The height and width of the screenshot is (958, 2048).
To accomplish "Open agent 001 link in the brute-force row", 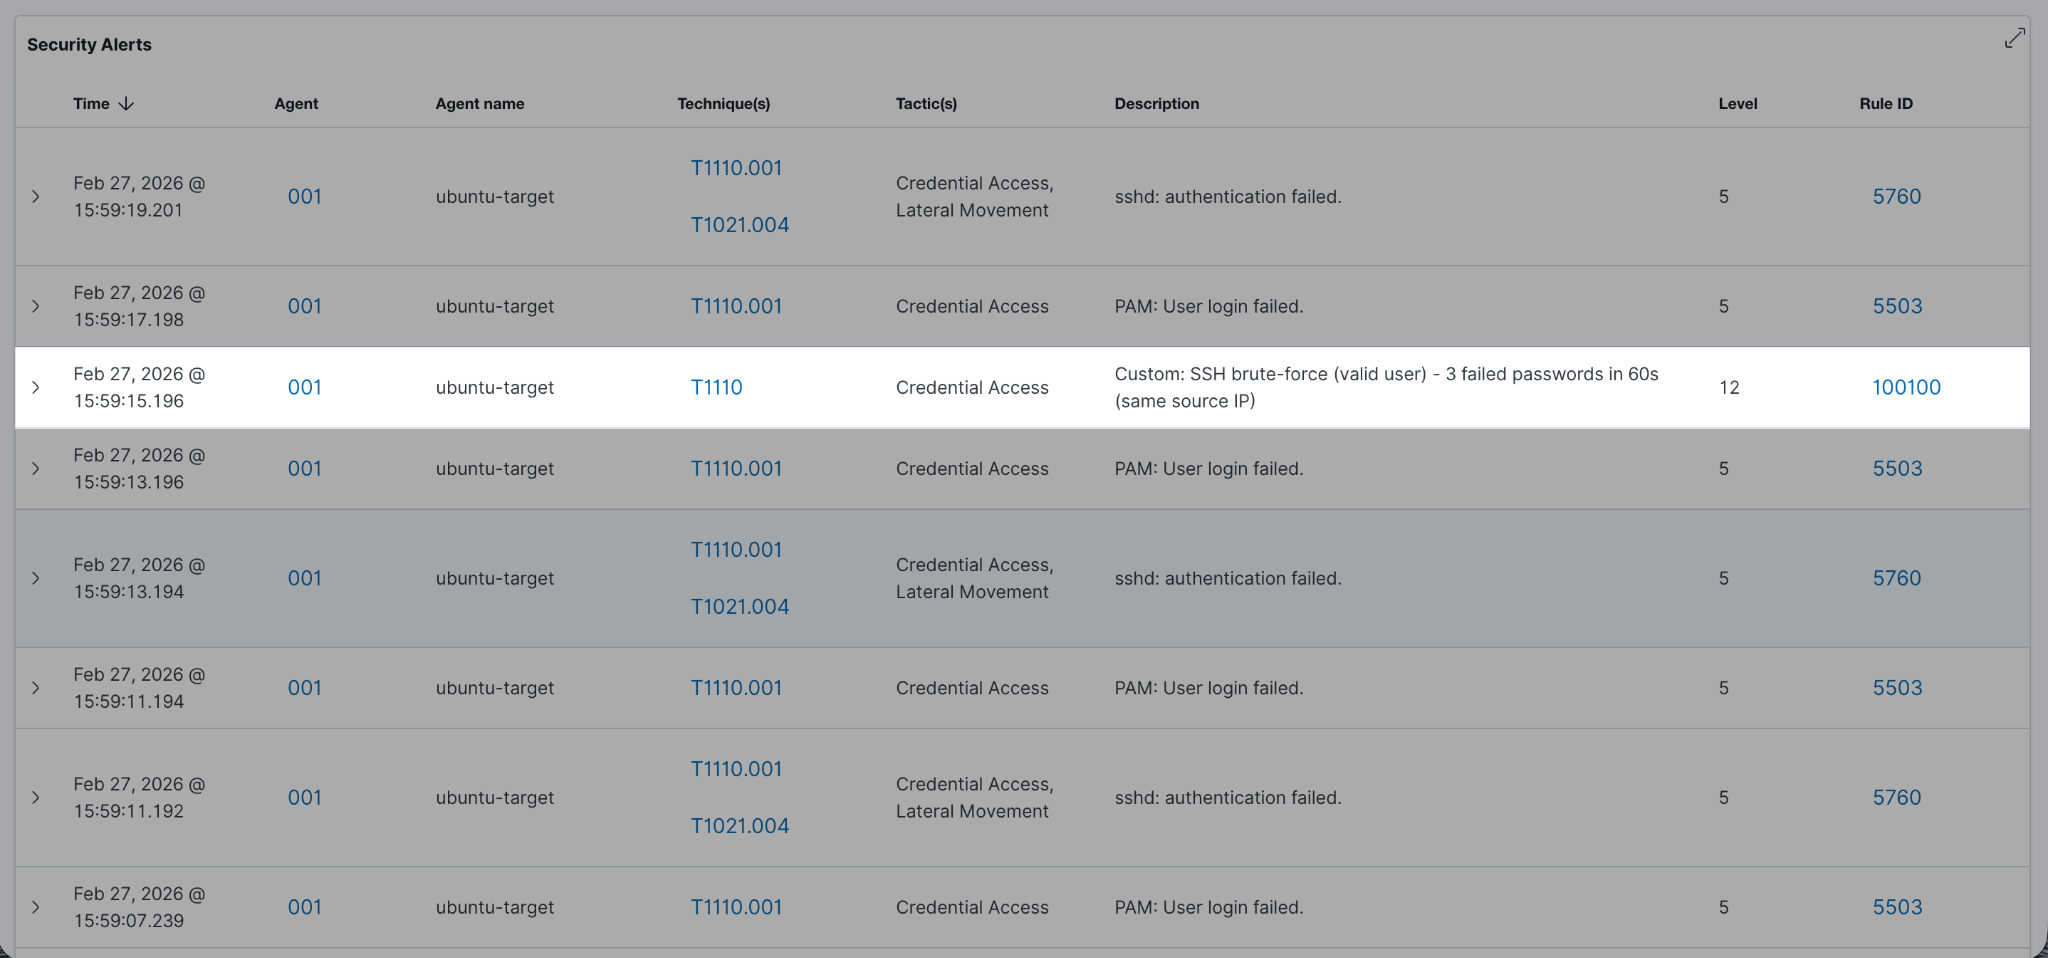I will pyautogui.click(x=304, y=388).
